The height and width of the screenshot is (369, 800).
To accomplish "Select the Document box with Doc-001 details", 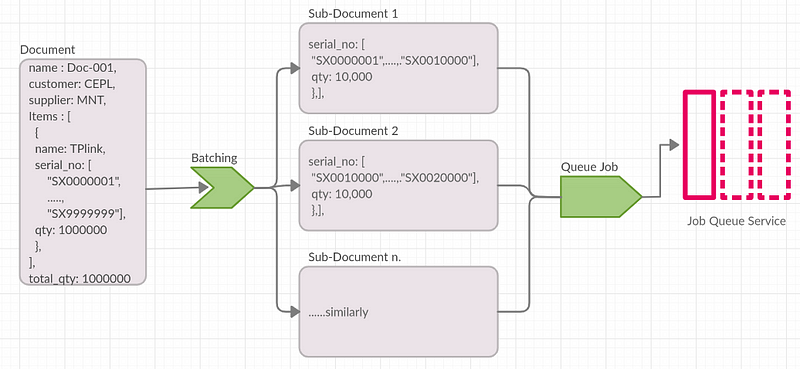I will pyautogui.click(x=83, y=171).
